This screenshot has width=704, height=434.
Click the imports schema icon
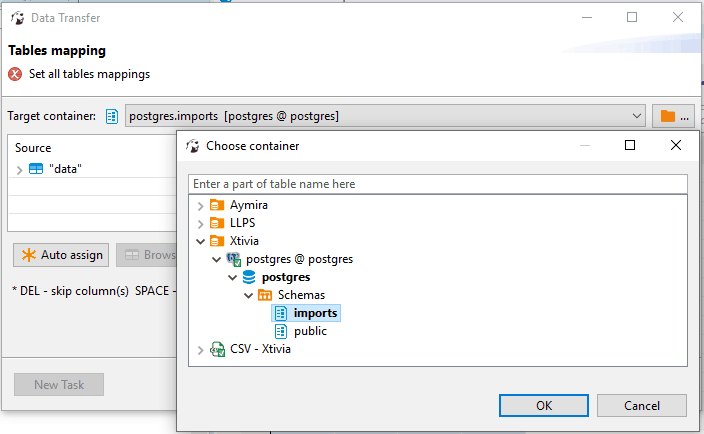click(x=281, y=313)
